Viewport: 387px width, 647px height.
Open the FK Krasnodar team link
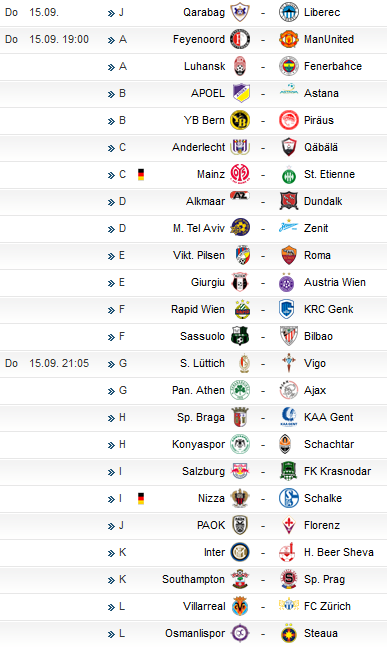[337, 471]
